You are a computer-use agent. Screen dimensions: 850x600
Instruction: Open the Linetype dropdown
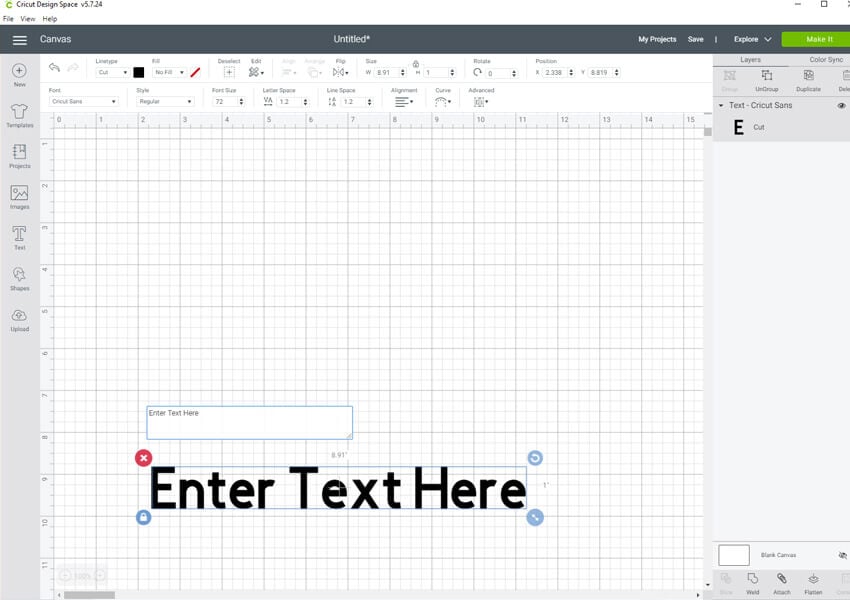point(112,72)
